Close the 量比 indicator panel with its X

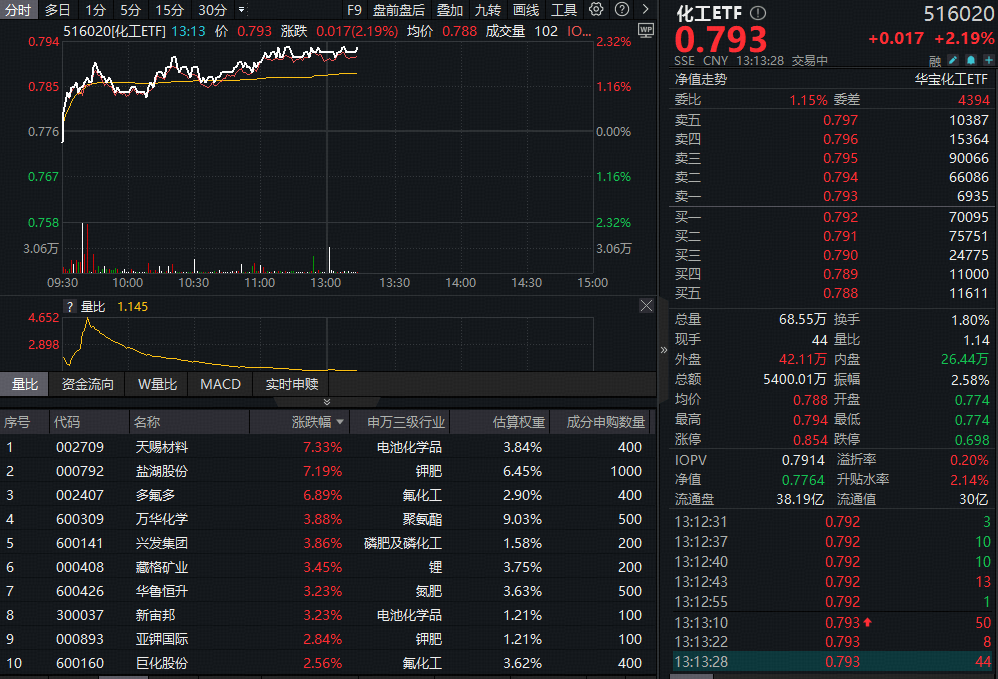(646, 305)
